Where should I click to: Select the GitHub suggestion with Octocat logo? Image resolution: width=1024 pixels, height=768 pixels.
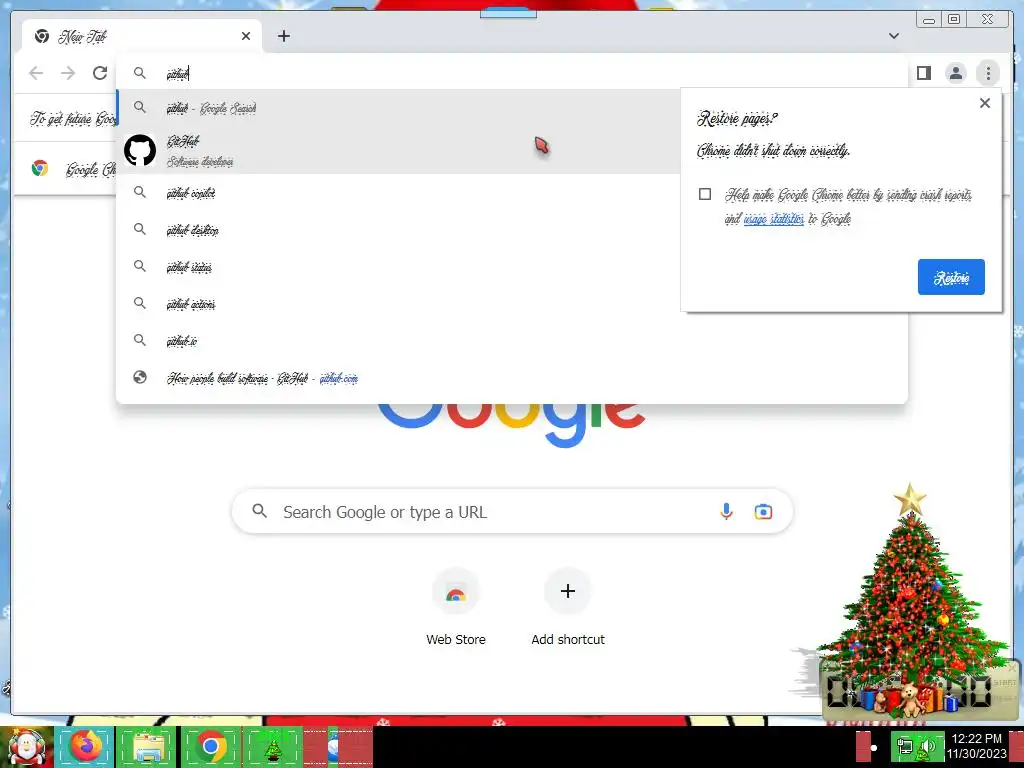click(398, 151)
